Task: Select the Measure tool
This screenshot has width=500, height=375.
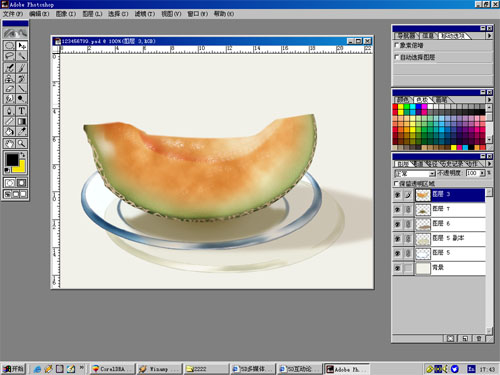Action: pos(9,121)
